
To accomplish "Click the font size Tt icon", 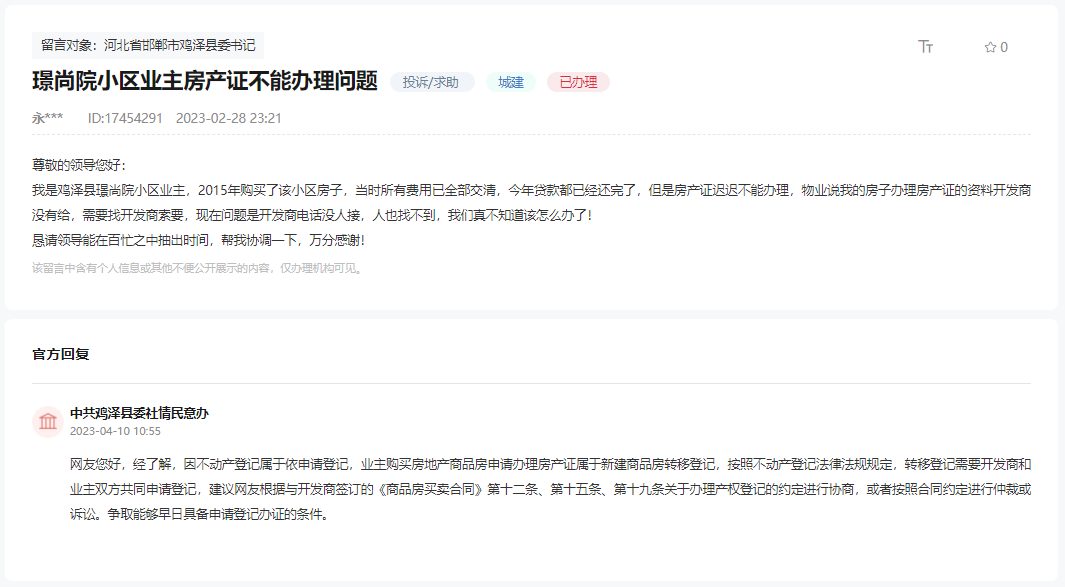I will coord(925,46).
